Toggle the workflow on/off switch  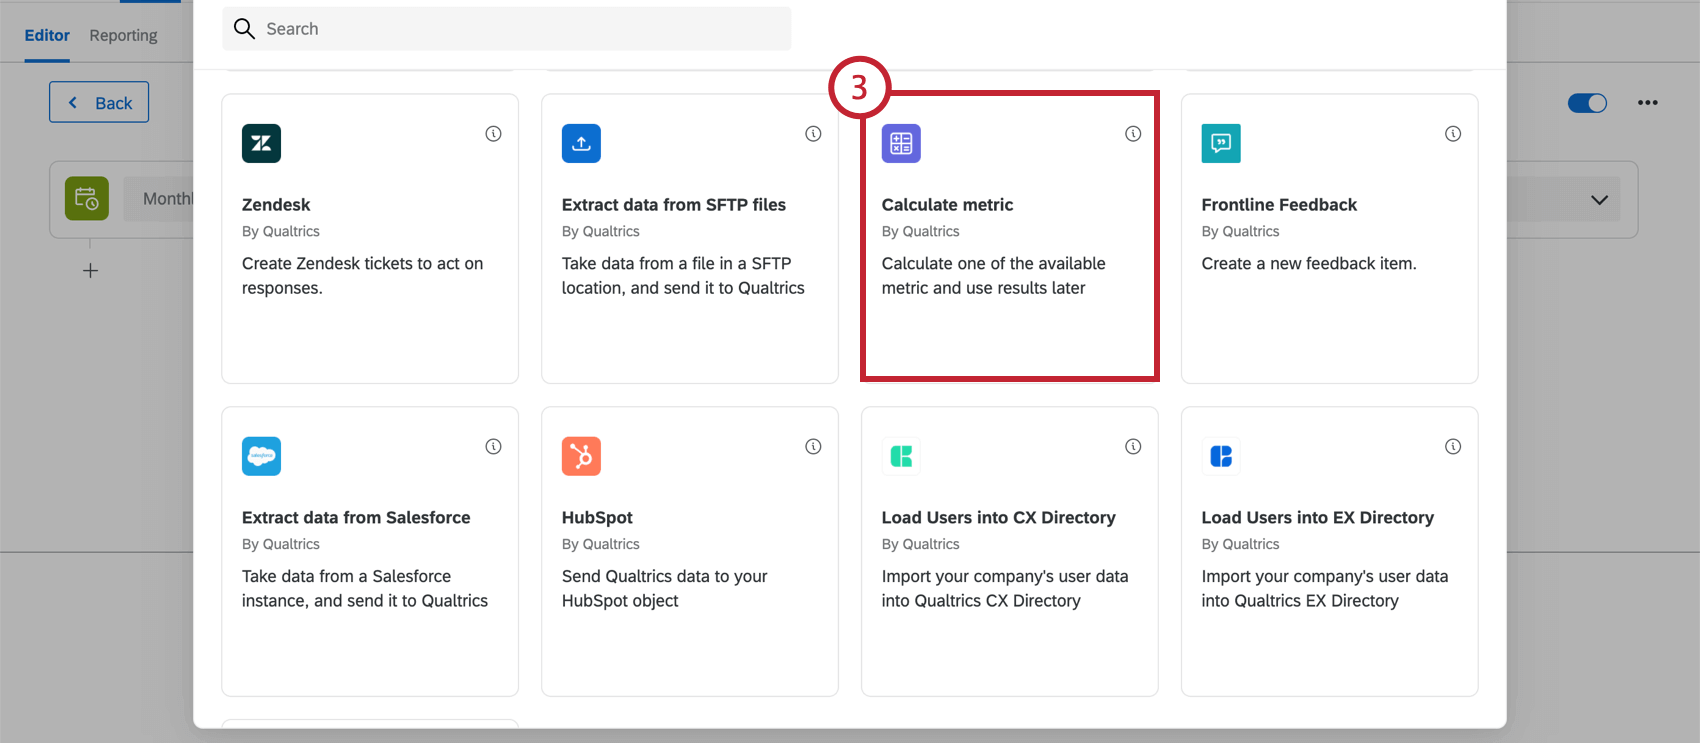1587,103
